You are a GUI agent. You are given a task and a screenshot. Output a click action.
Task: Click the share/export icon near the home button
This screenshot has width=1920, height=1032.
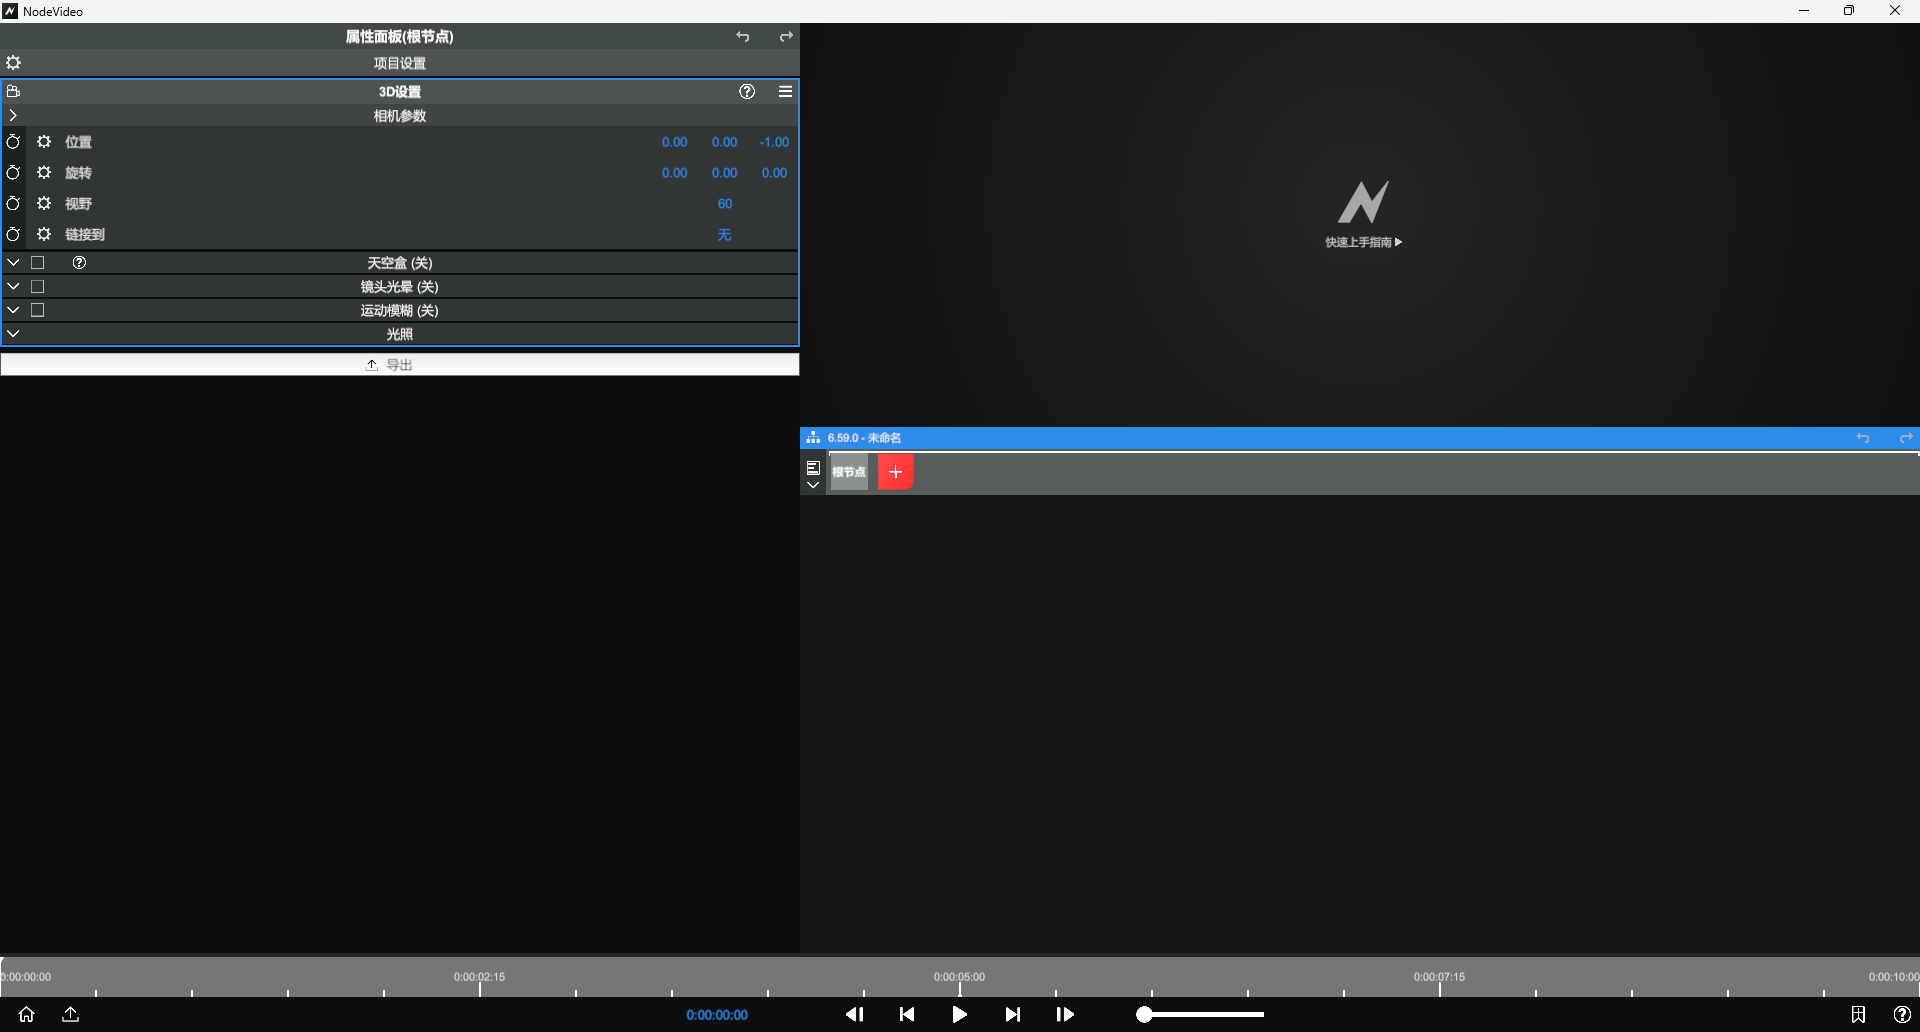(70, 1014)
